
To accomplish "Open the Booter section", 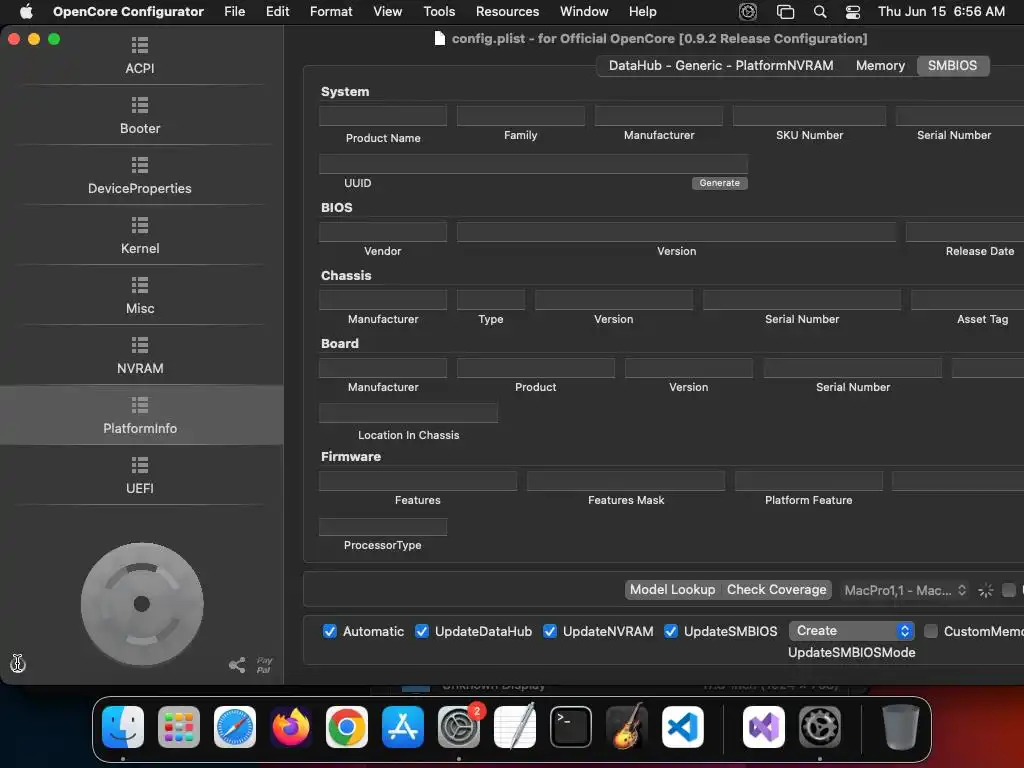I will point(140,116).
